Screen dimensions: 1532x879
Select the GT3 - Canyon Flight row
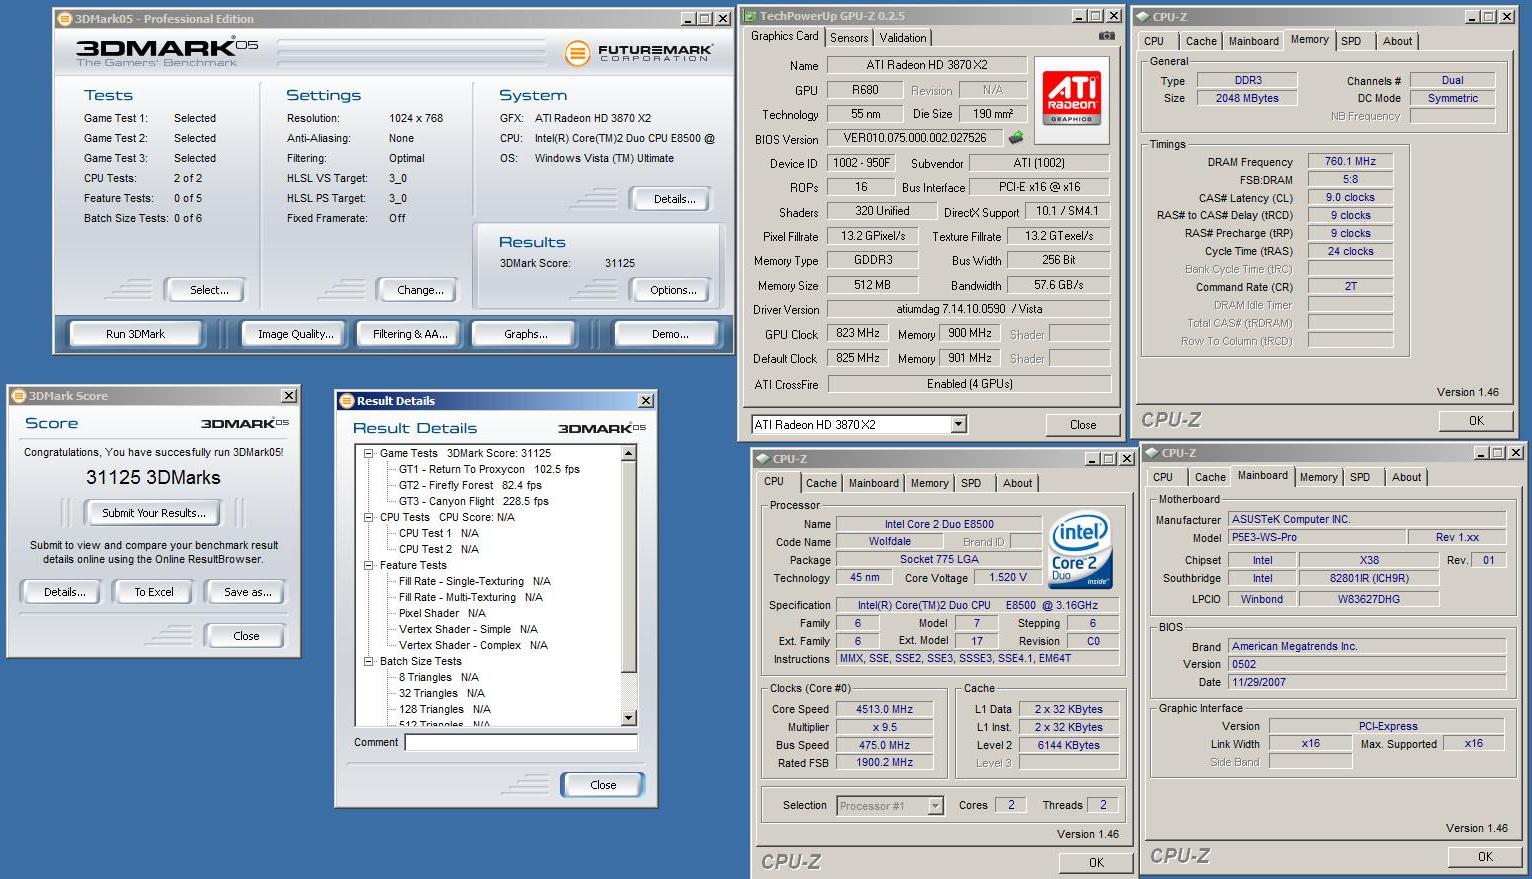click(473, 501)
